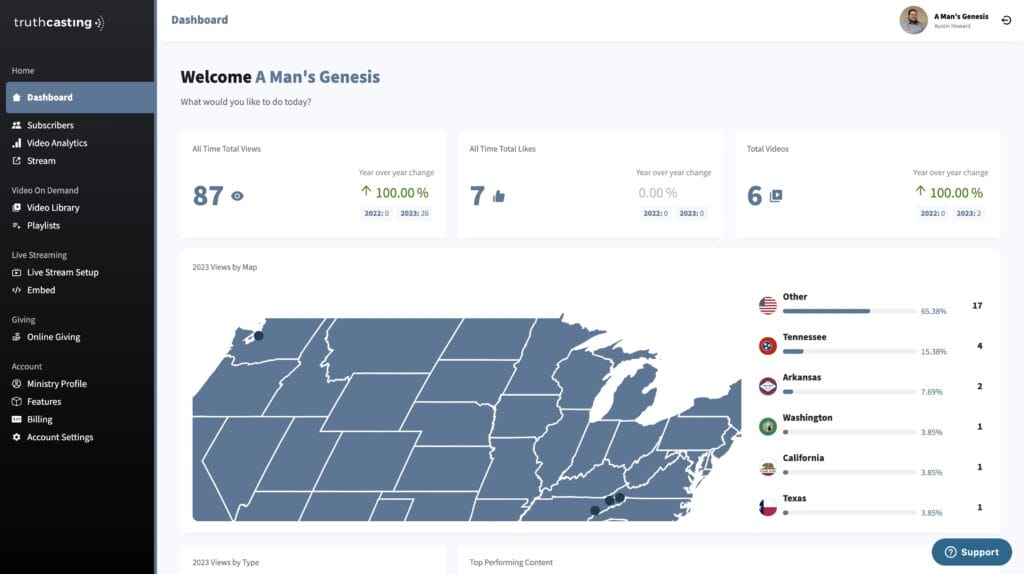The image size is (1024, 574).
Task: Click the Tennessee flag icon in the list
Action: pos(767,346)
